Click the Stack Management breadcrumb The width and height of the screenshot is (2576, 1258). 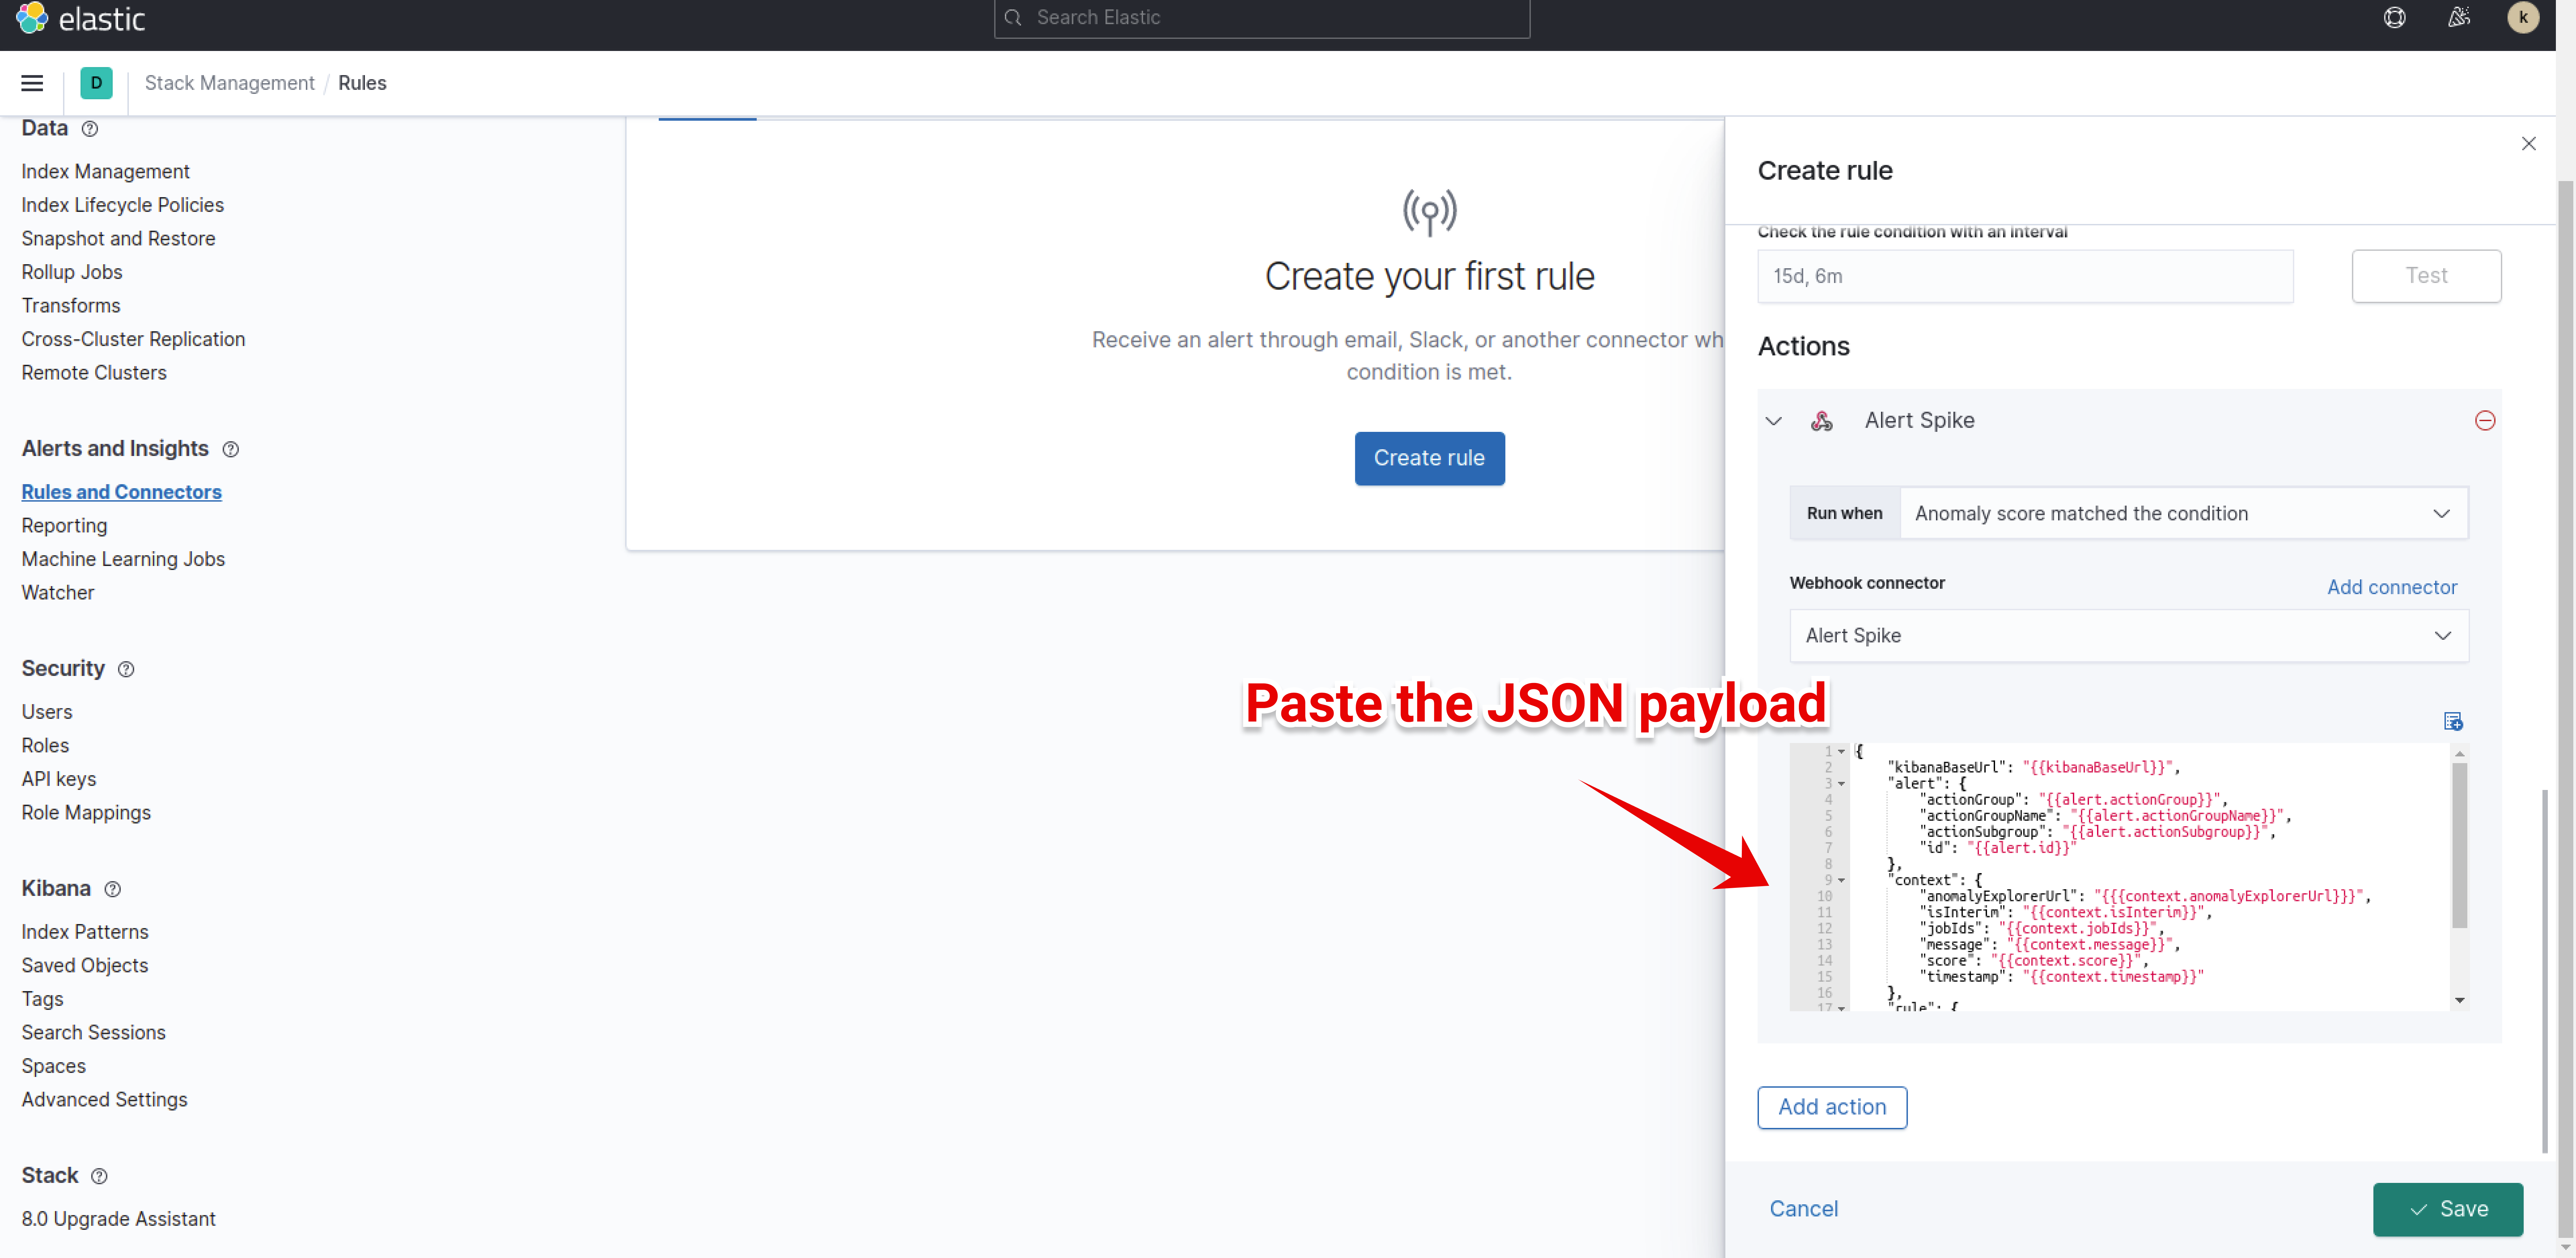[x=230, y=83]
